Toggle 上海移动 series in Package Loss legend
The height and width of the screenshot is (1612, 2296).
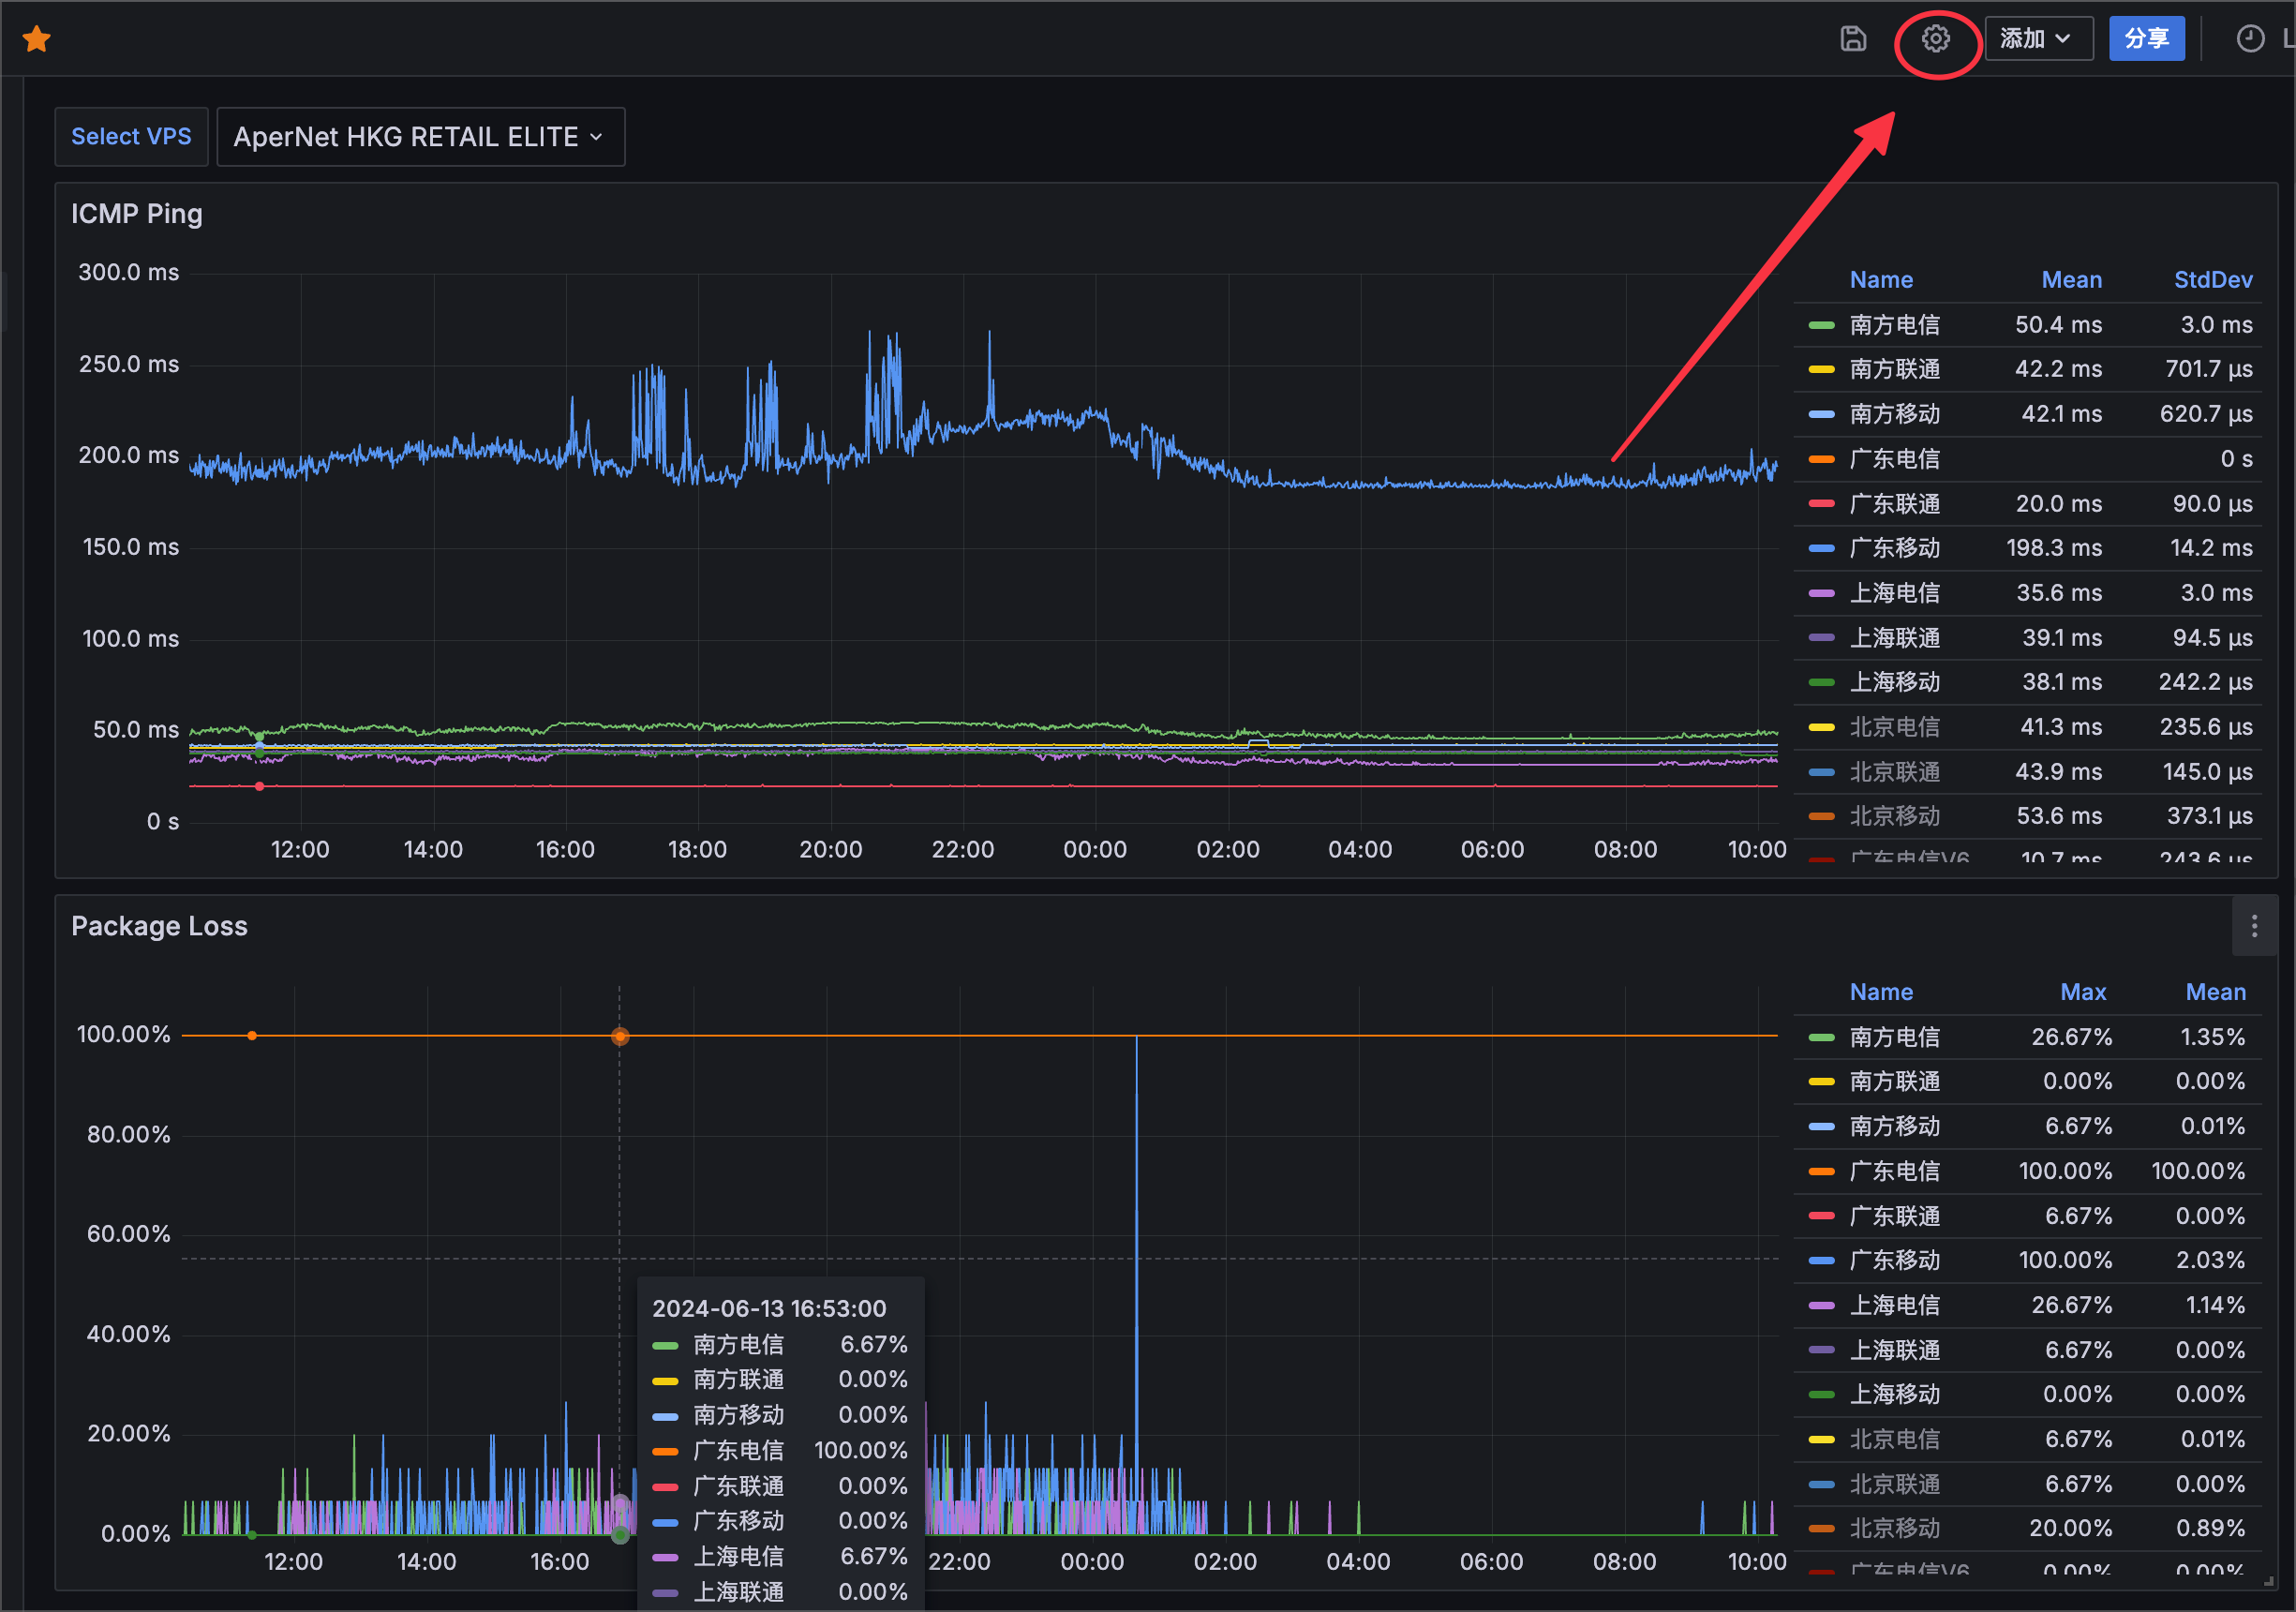pos(1894,1394)
